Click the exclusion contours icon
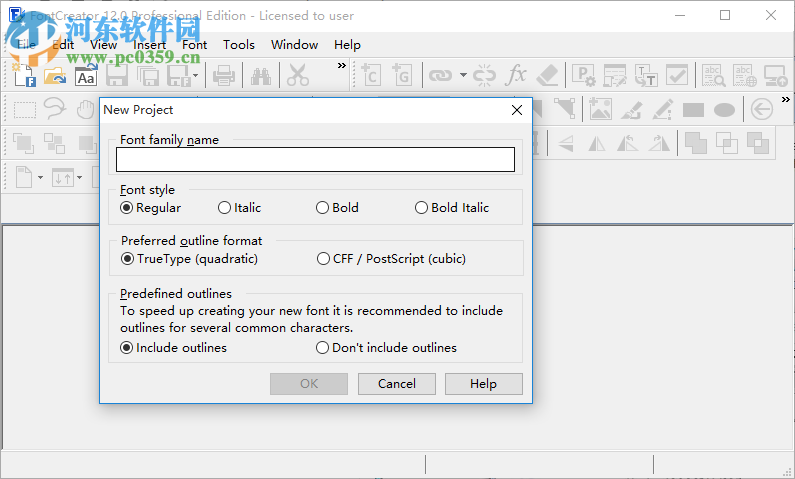795x479 pixels. [757, 143]
